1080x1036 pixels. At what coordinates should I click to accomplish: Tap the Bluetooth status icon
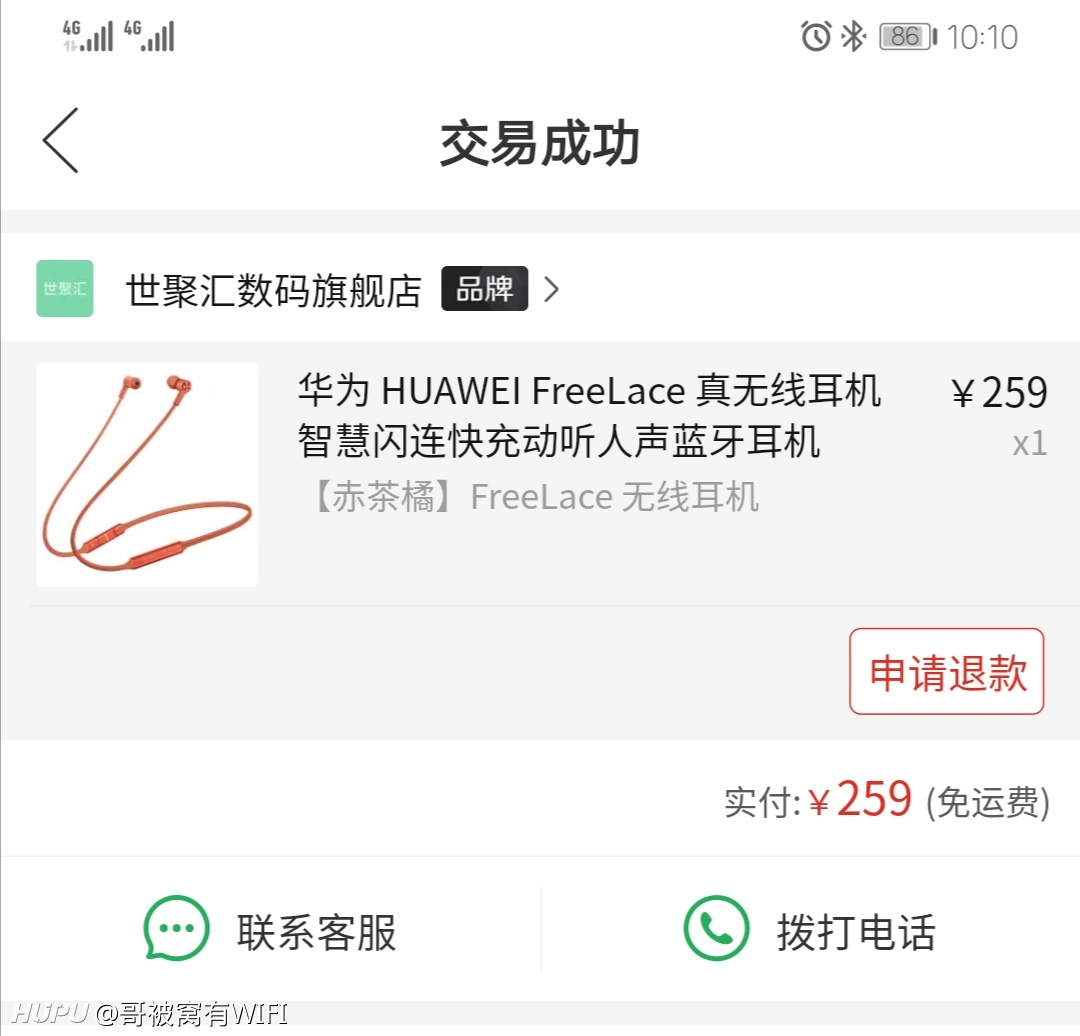853,36
